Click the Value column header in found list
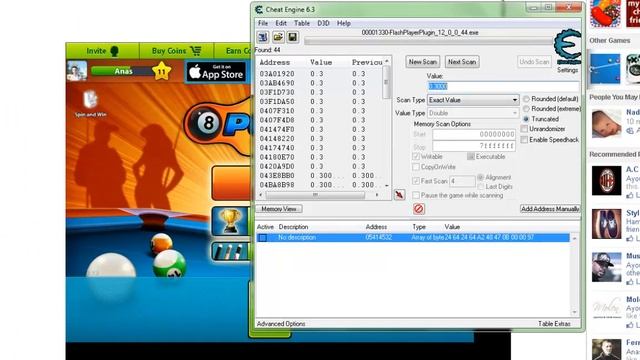 [x=321, y=62]
